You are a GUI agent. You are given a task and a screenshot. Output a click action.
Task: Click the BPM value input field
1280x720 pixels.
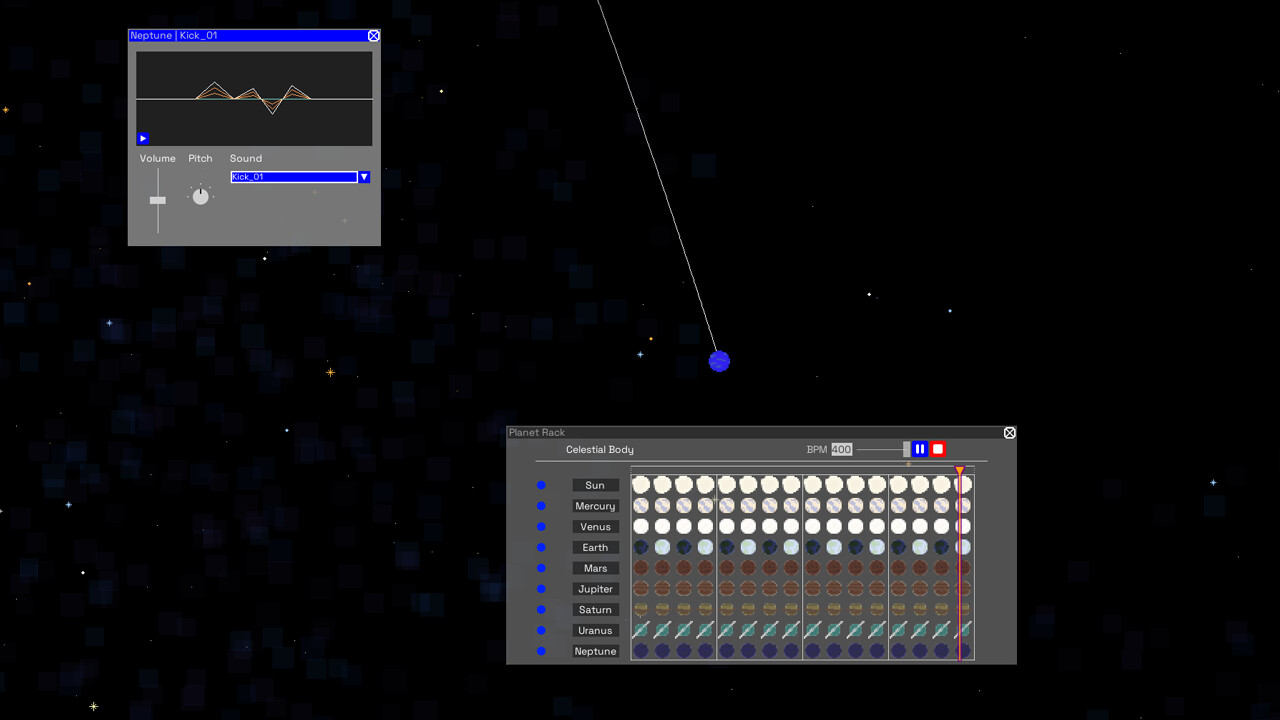point(841,449)
